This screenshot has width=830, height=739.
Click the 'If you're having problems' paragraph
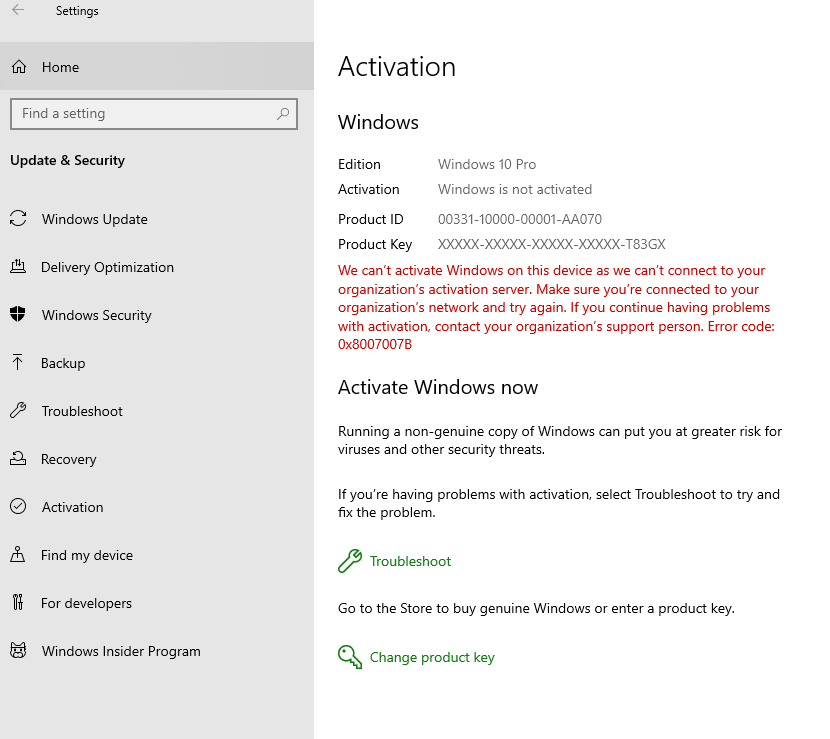click(559, 503)
